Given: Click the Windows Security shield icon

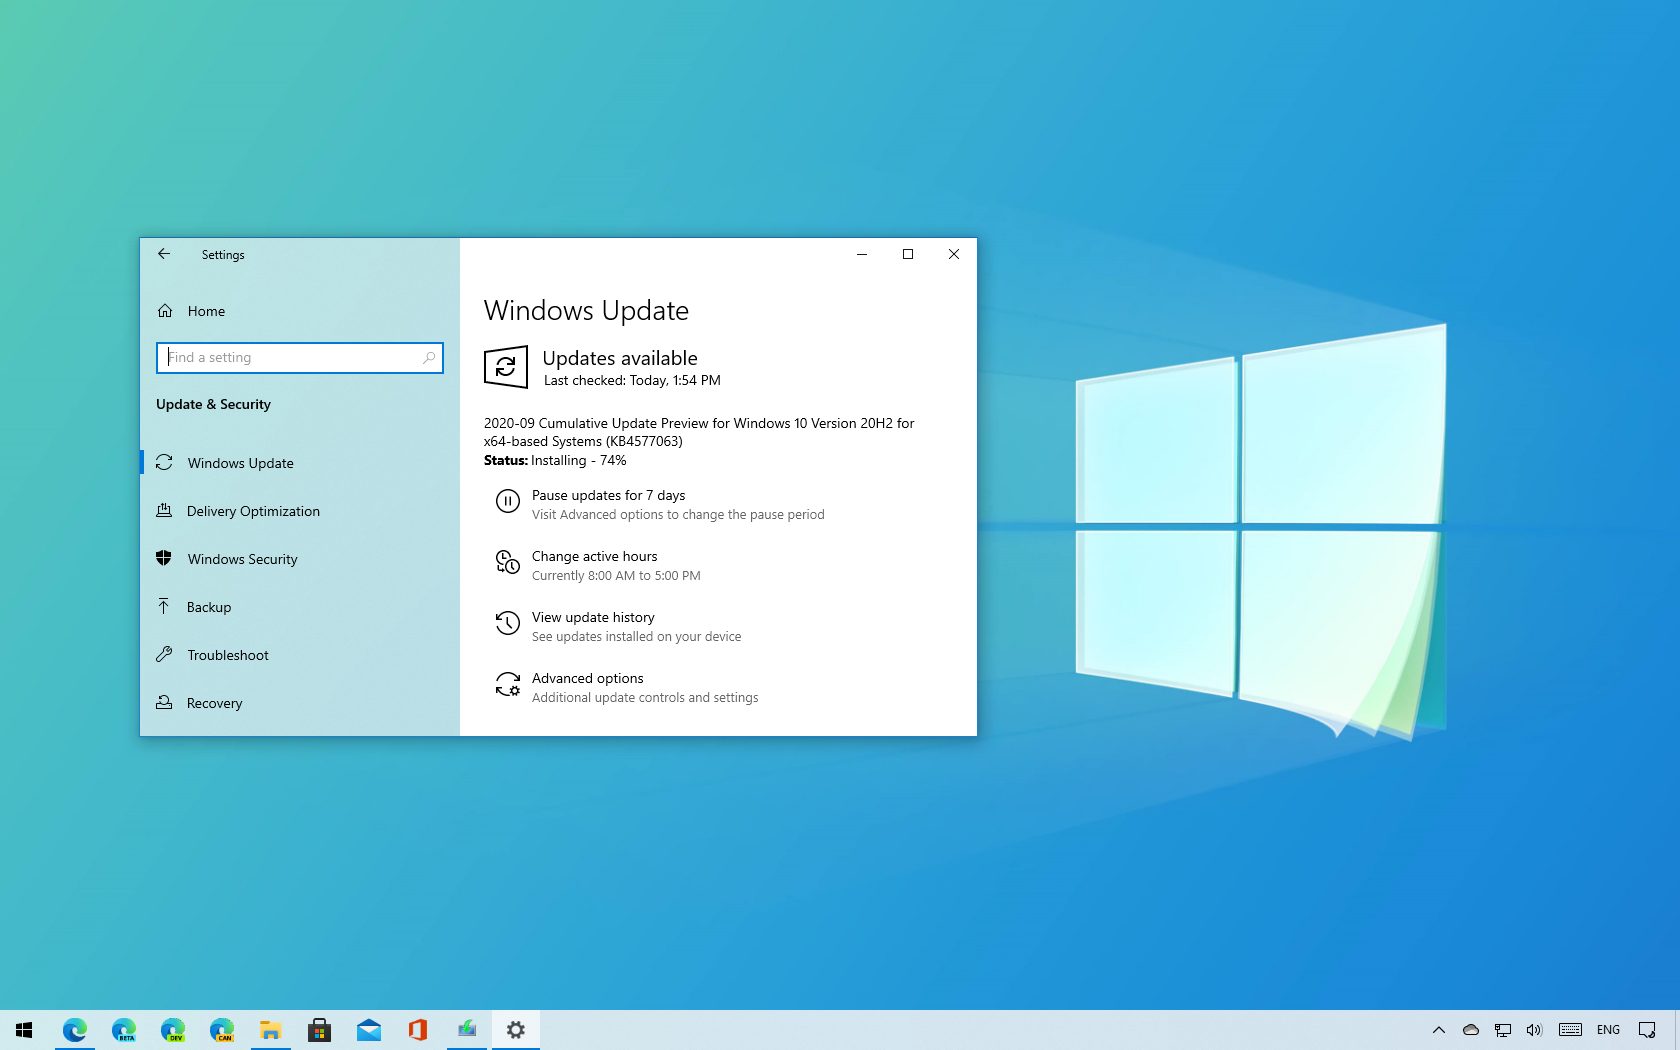Looking at the screenshot, I should pyautogui.click(x=164, y=558).
